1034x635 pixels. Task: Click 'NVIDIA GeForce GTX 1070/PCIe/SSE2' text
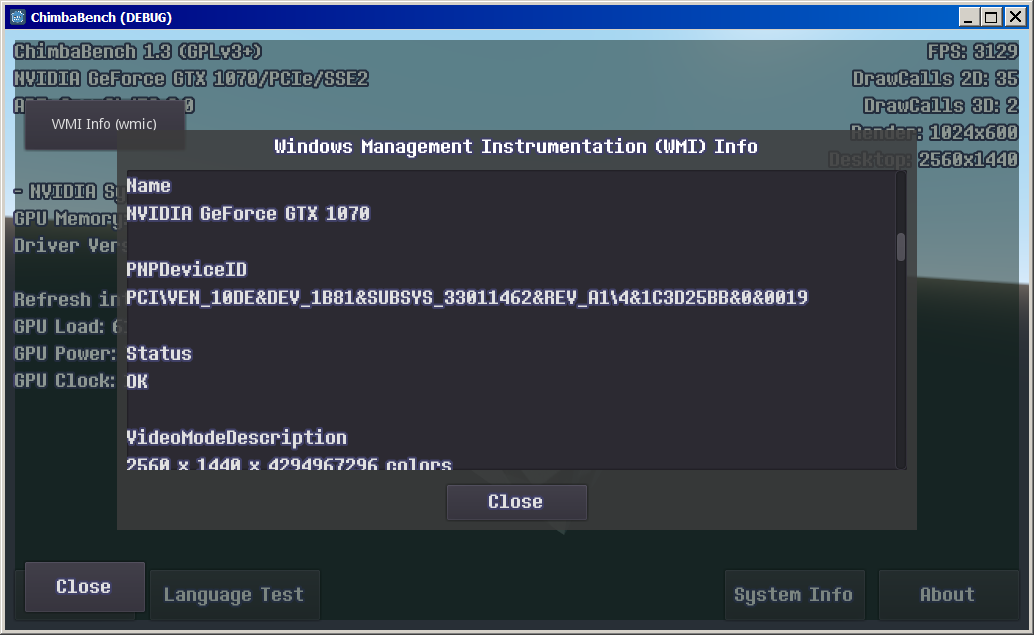(x=191, y=78)
